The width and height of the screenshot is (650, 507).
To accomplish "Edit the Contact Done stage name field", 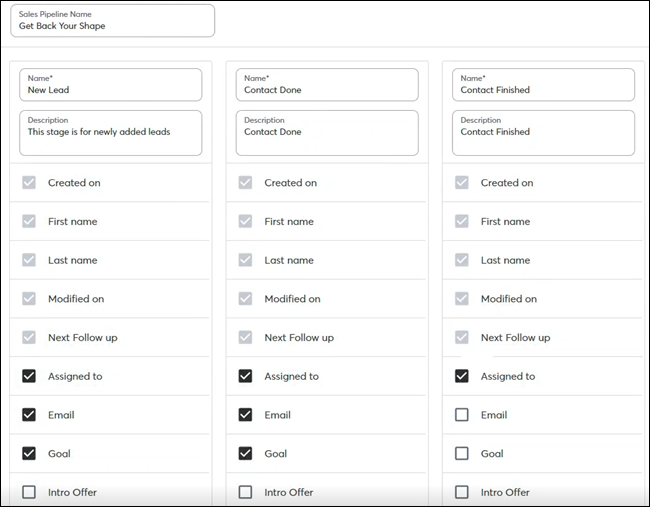I will click(x=327, y=85).
